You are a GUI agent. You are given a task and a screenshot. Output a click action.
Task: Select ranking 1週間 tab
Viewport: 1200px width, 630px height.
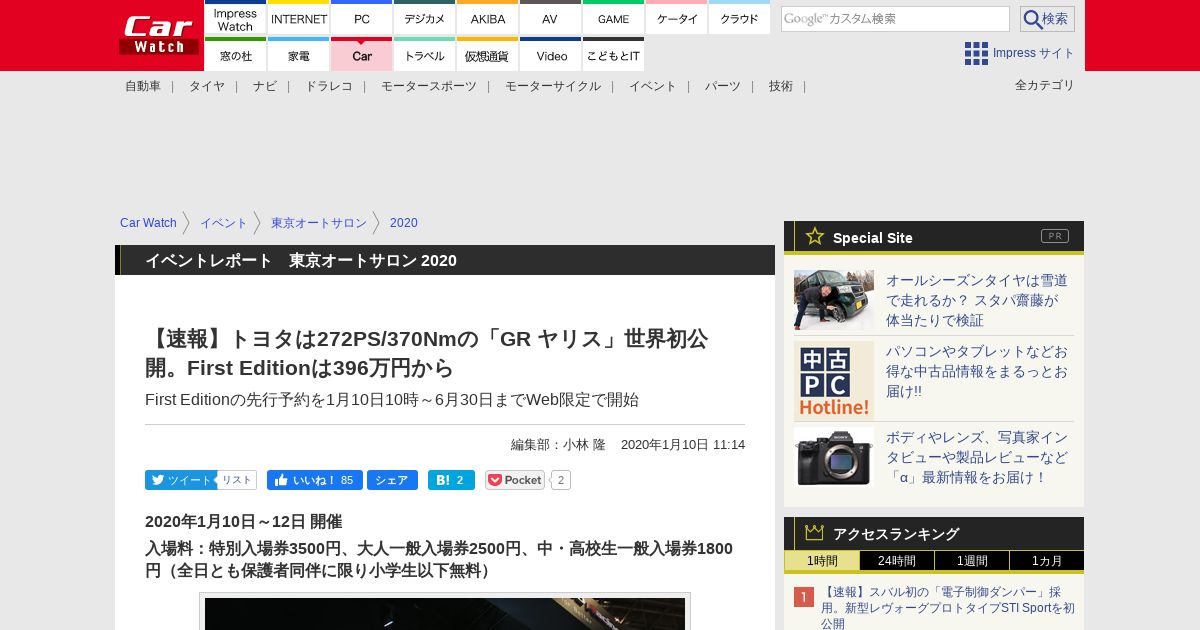(x=972, y=561)
